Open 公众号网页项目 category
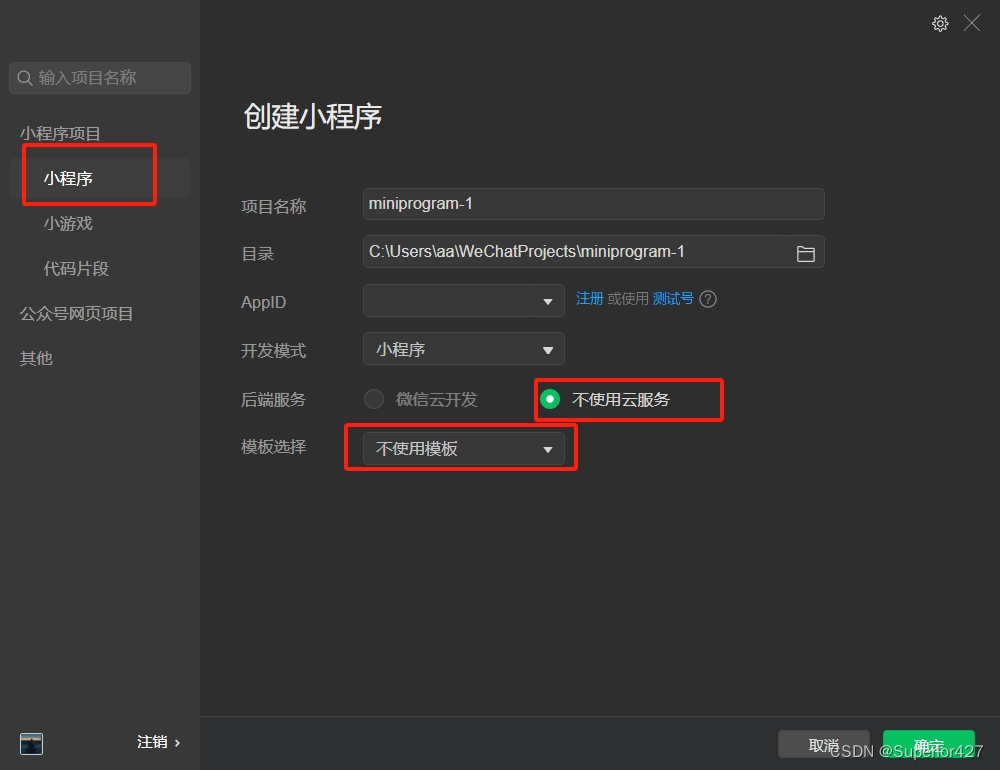Screen dimensions: 1000x770 pos(77,314)
